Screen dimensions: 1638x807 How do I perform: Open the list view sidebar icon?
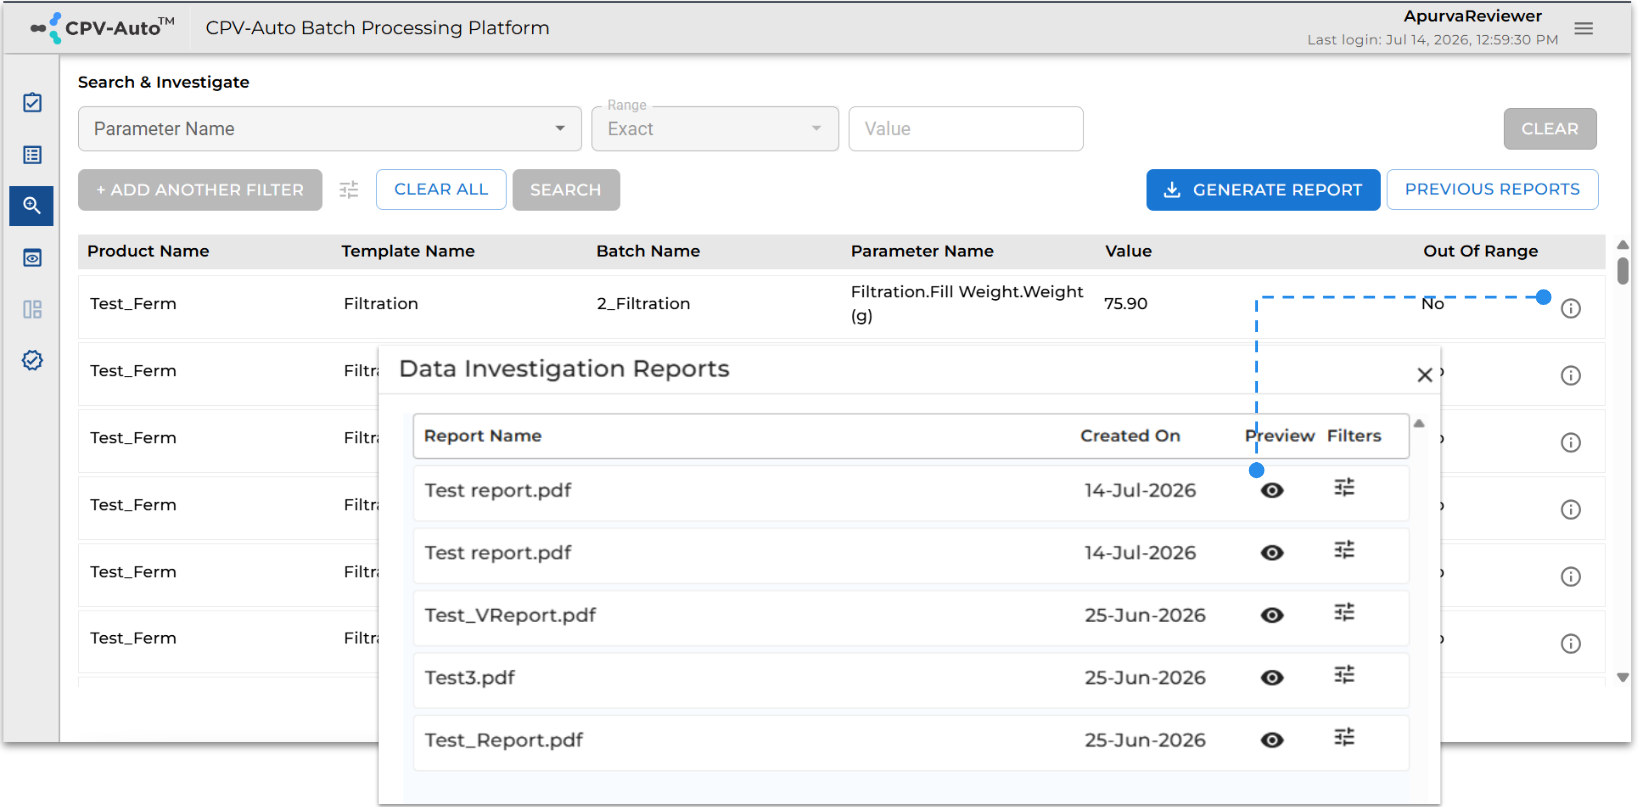(32, 155)
